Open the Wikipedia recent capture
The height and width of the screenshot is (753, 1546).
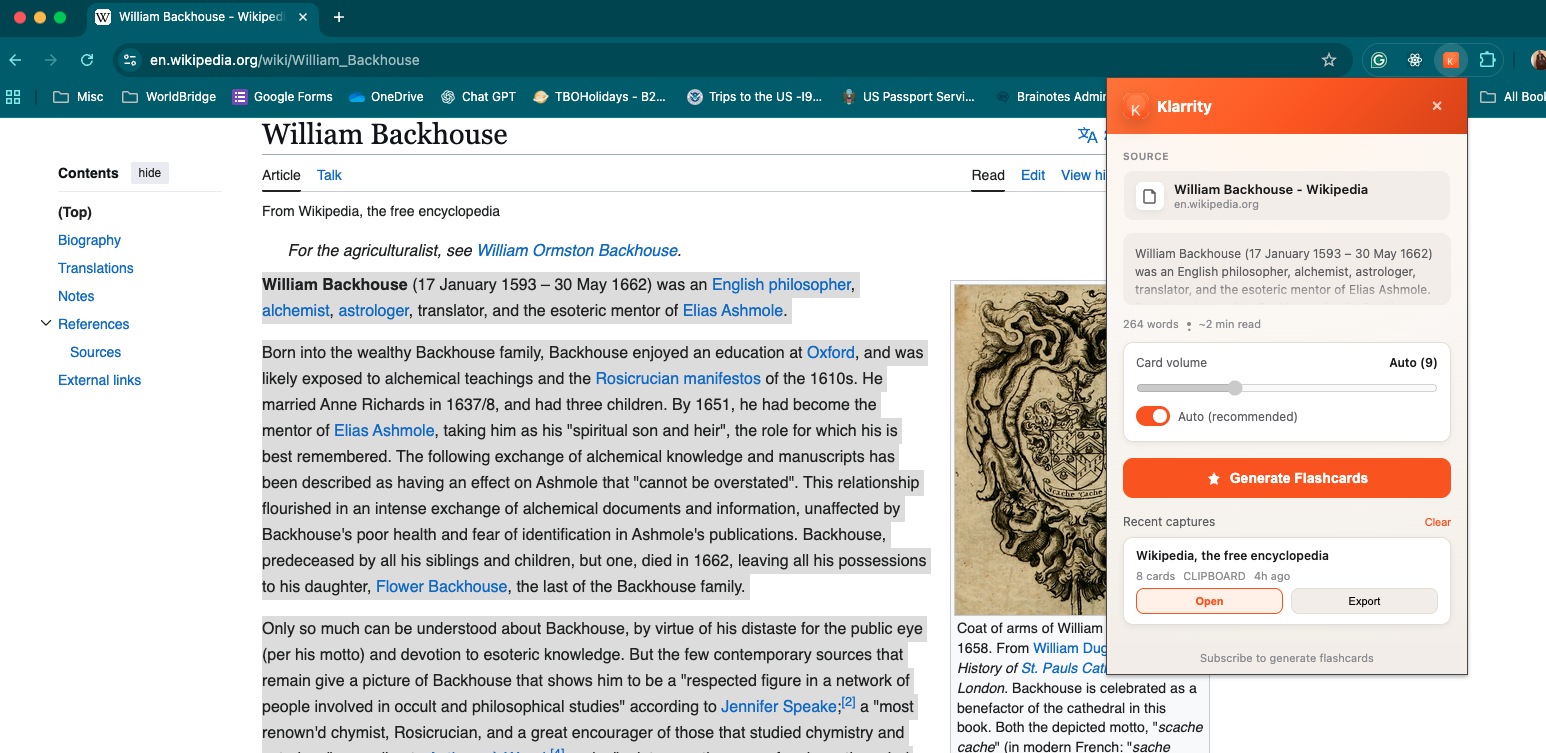click(1209, 601)
